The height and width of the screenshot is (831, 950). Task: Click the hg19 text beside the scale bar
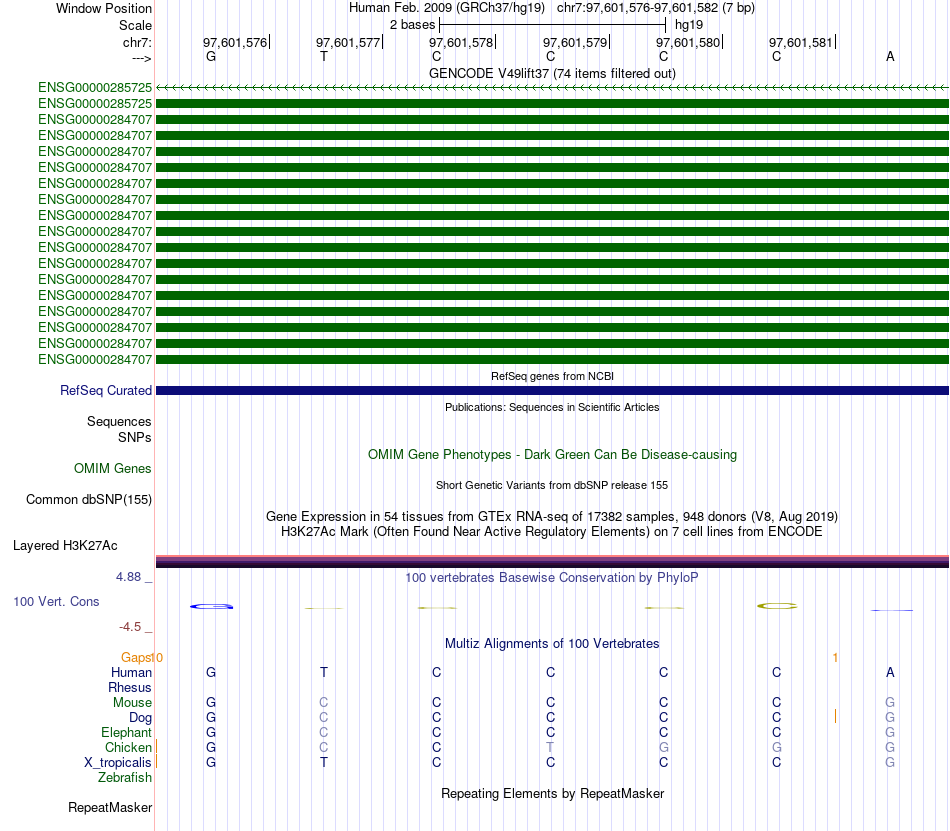point(689,25)
